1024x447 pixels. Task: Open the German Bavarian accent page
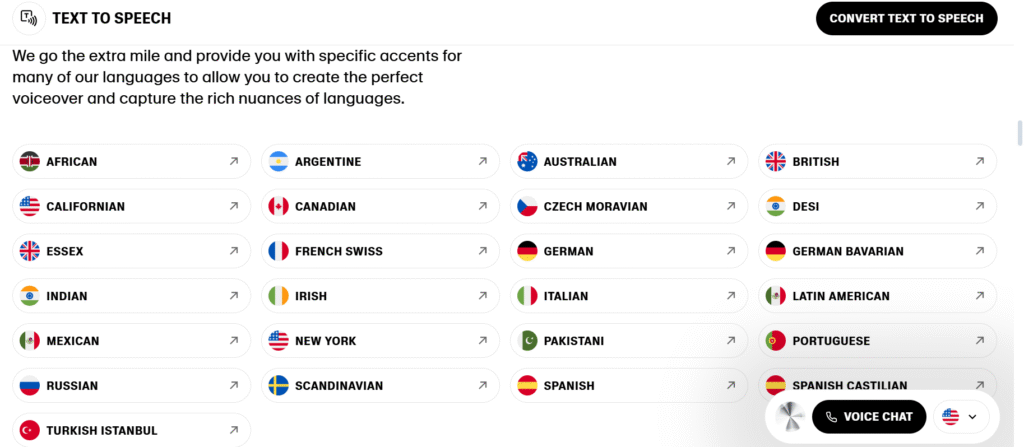[x=878, y=251]
